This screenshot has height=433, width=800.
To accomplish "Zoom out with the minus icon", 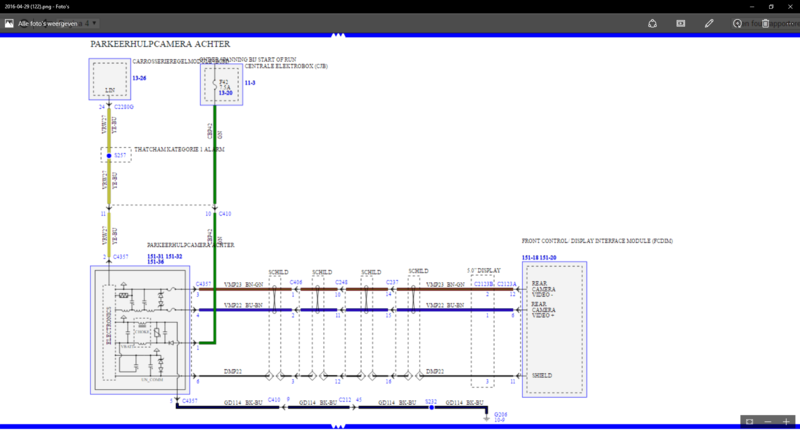I will point(766,422).
